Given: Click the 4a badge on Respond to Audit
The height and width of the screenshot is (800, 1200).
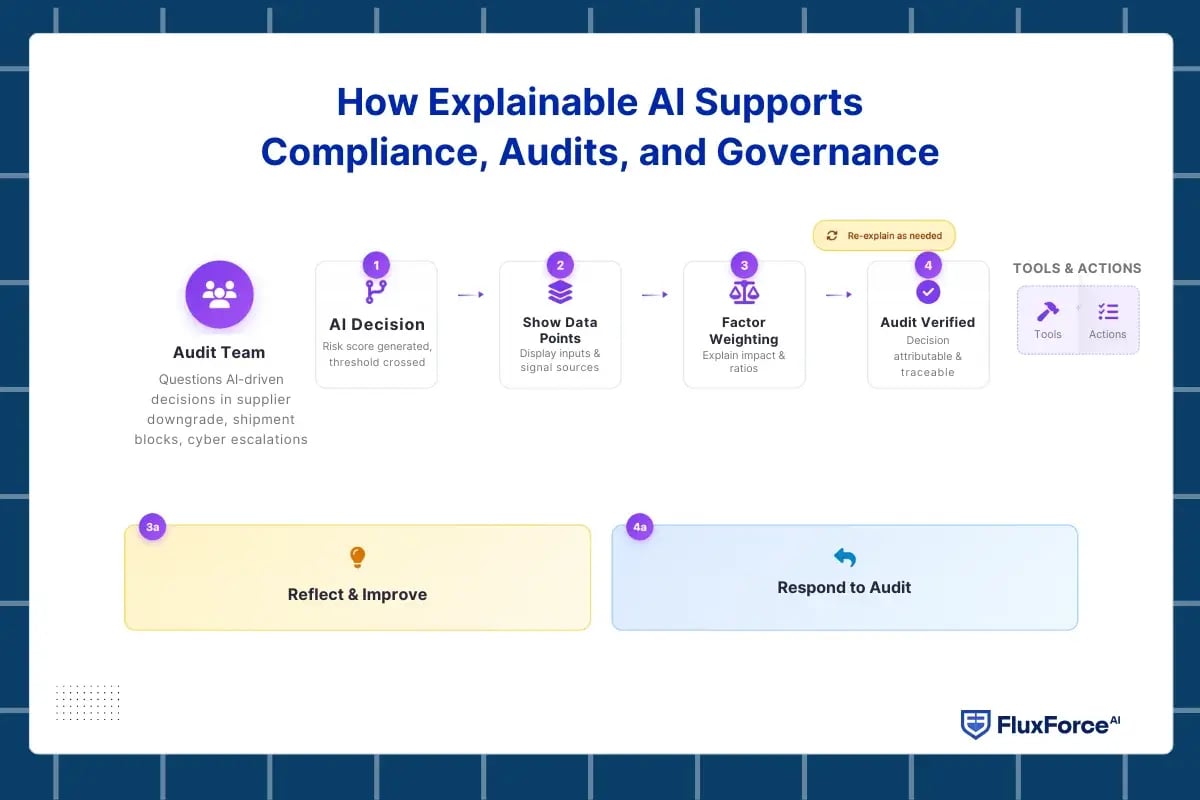Looking at the screenshot, I should point(639,526).
